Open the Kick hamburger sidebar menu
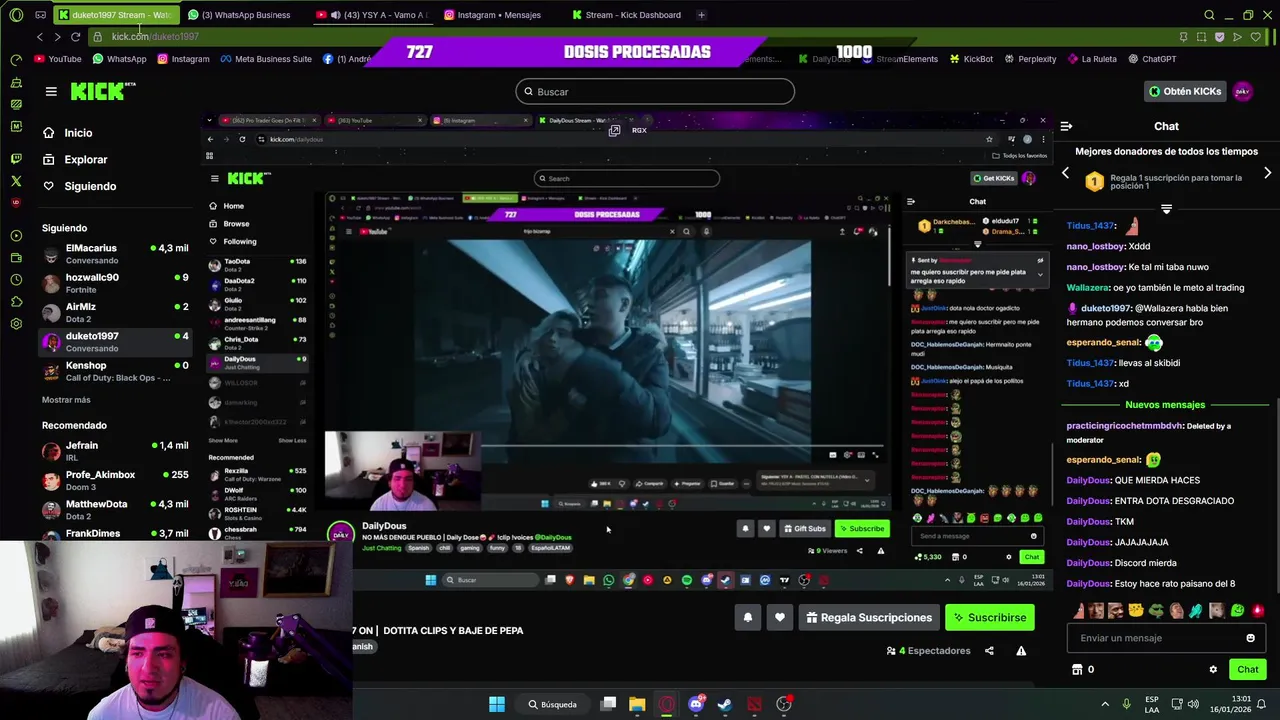 coord(51,91)
